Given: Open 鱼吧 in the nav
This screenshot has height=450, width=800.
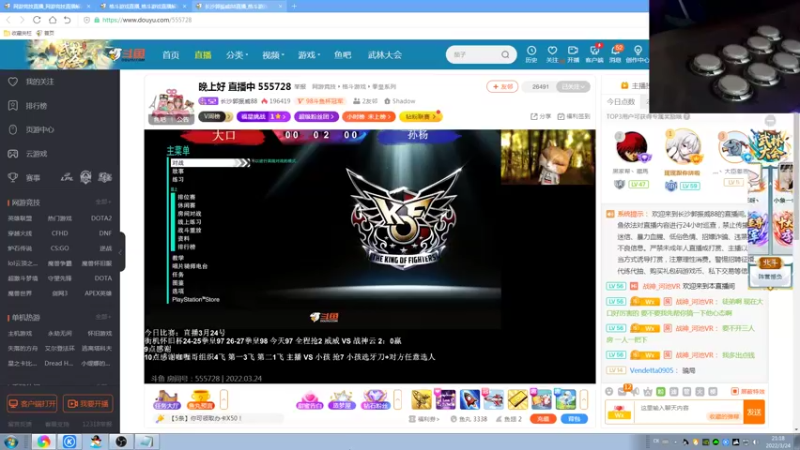Looking at the screenshot, I should point(342,55).
